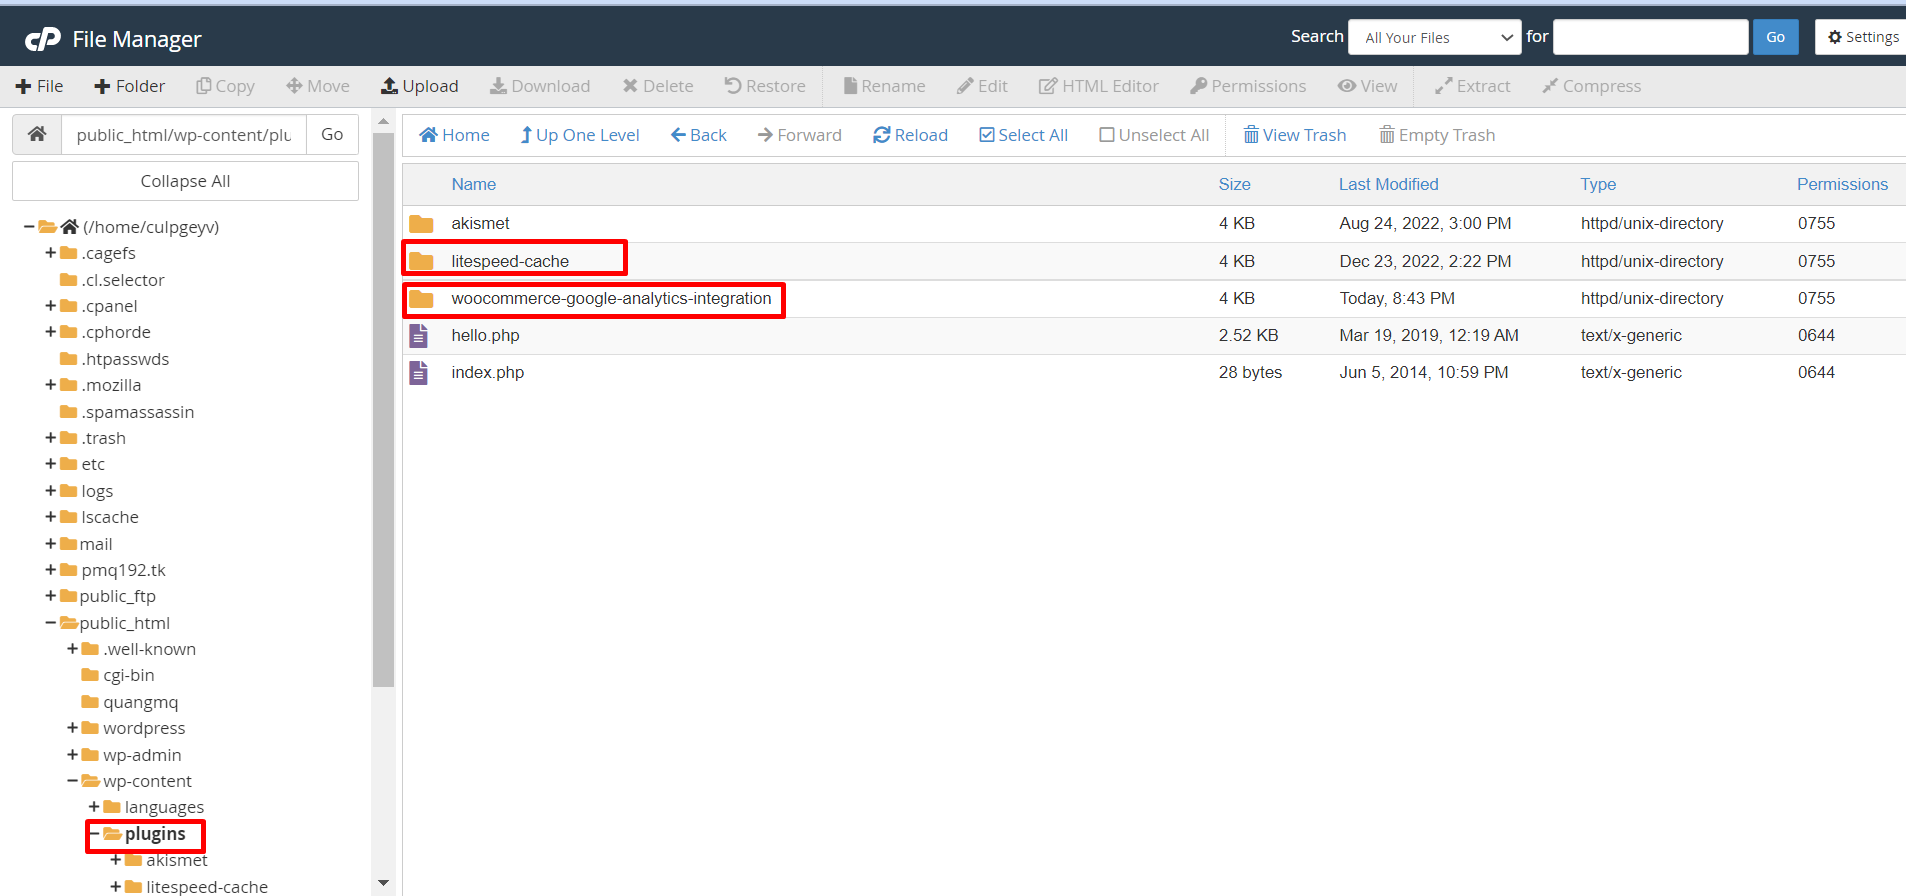The width and height of the screenshot is (1906, 896).
Task: Open the All Your Files search dropdown
Action: click(x=1434, y=38)
